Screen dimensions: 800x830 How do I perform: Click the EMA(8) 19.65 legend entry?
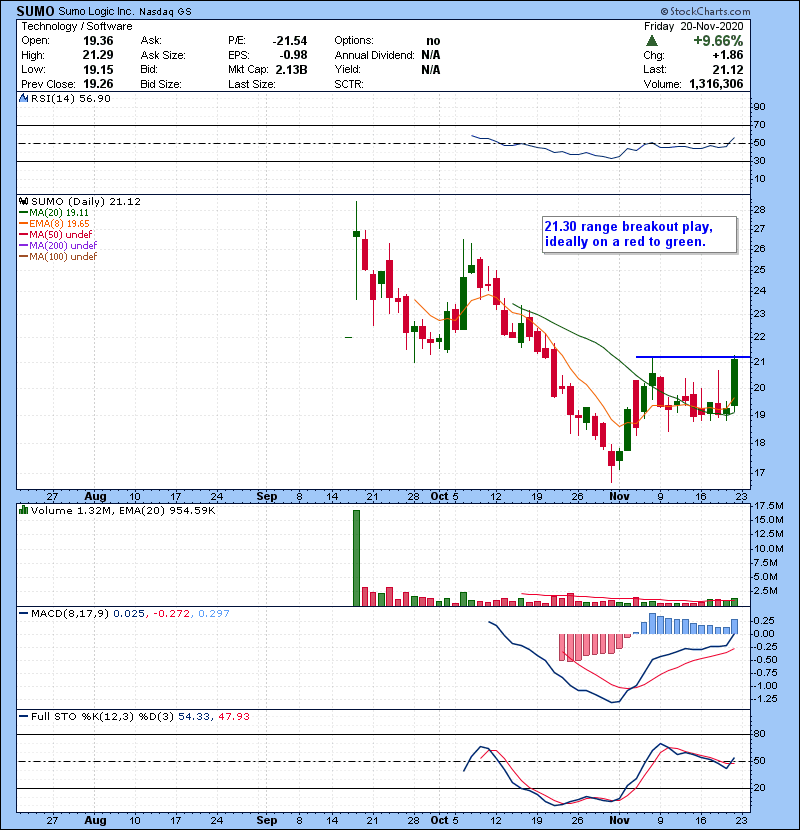pyautogui.click(x=55, y=224)
